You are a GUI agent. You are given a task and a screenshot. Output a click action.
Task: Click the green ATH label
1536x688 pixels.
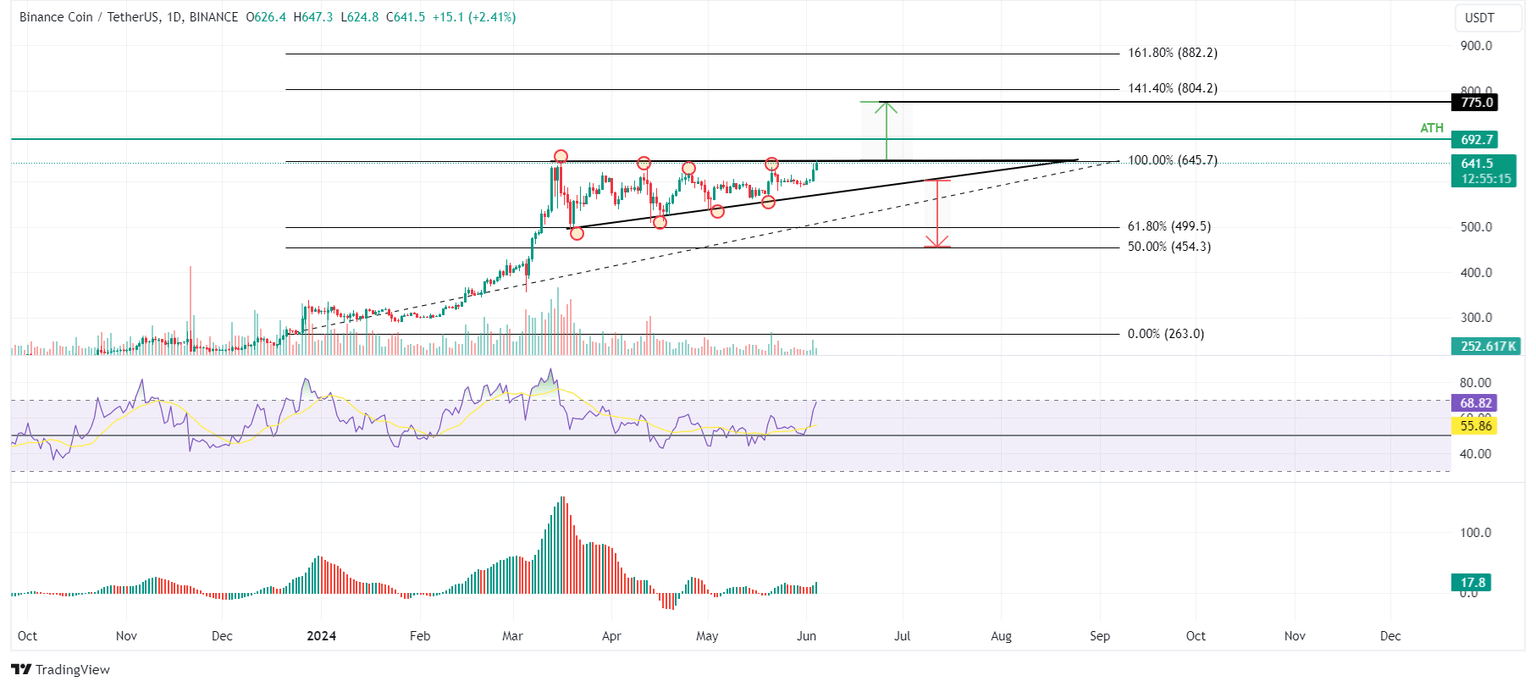1431,127
